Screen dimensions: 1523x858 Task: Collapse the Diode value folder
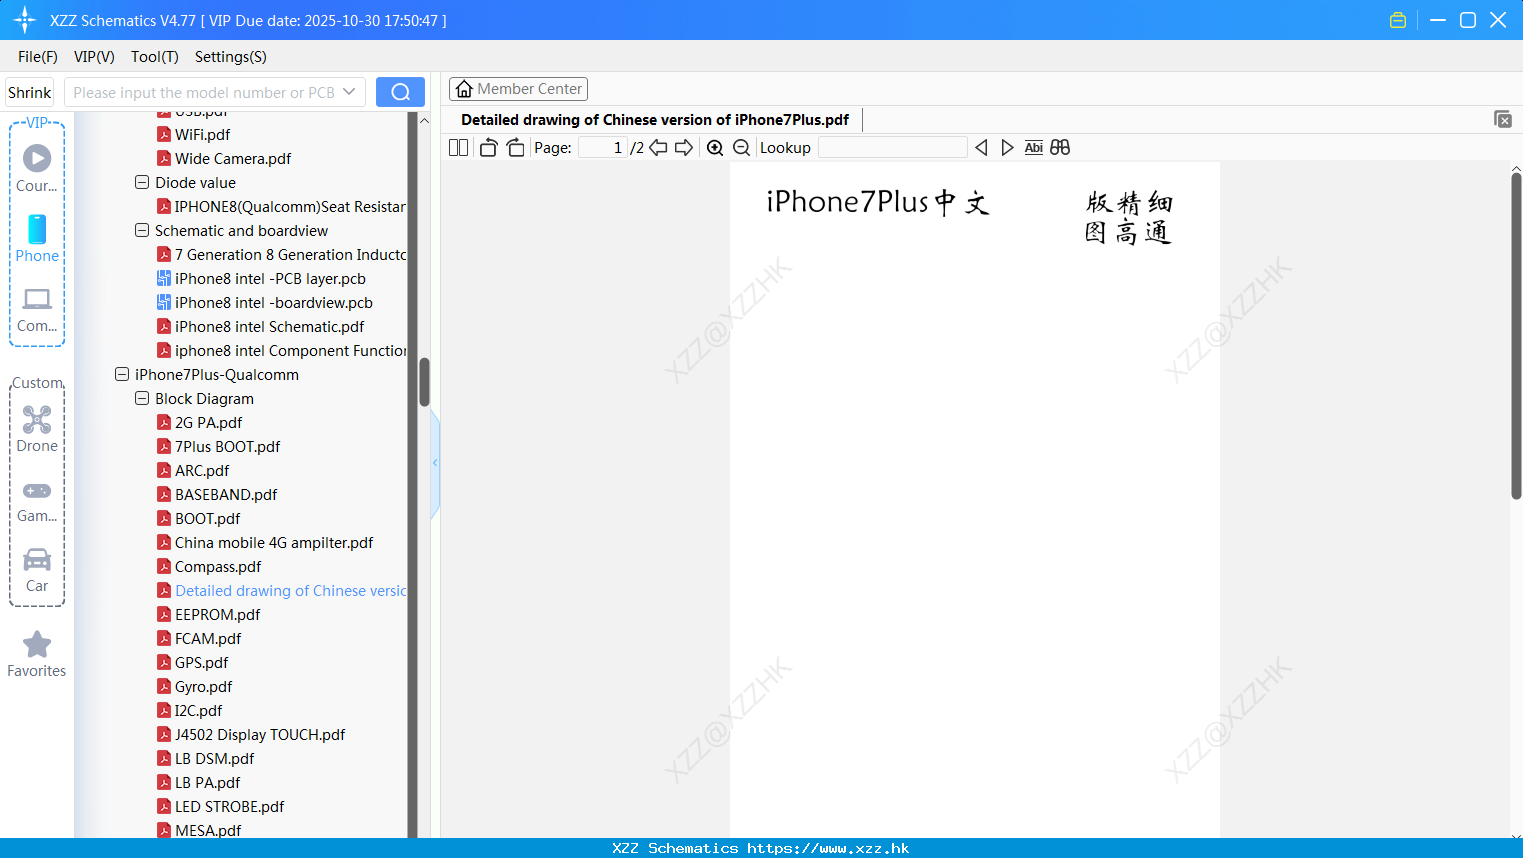point(142,182)
